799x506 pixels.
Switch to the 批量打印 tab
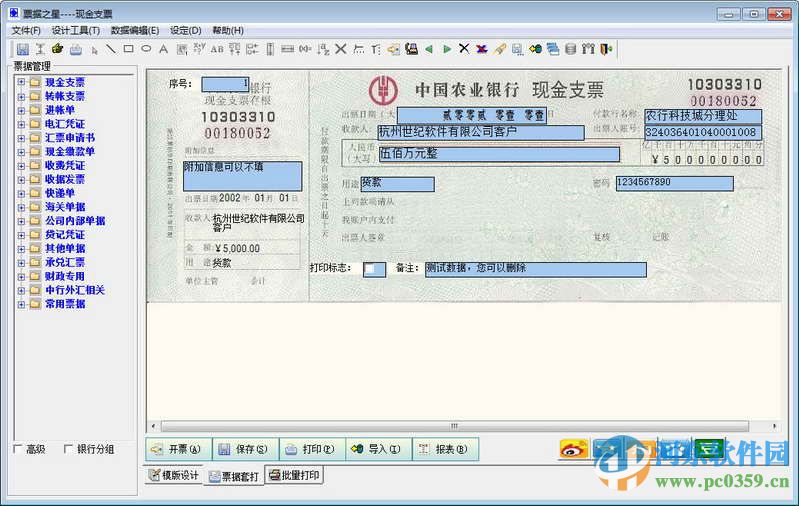coord(295,475)
